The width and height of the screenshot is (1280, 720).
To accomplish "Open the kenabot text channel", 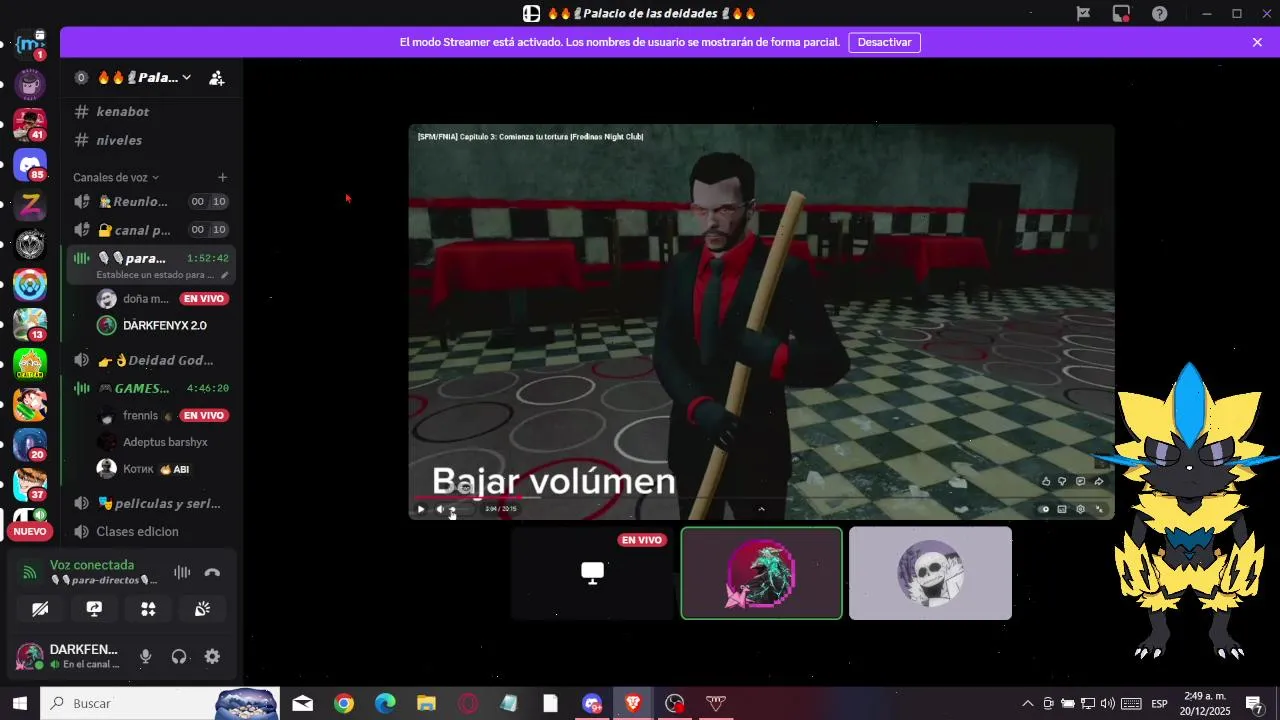I will pos(150,112).
